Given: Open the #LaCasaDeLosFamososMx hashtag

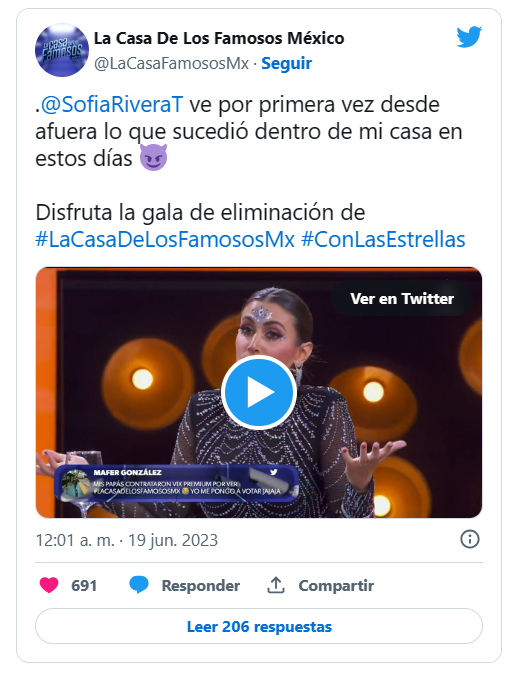Looking at the screenshot, I should [165, 240].
